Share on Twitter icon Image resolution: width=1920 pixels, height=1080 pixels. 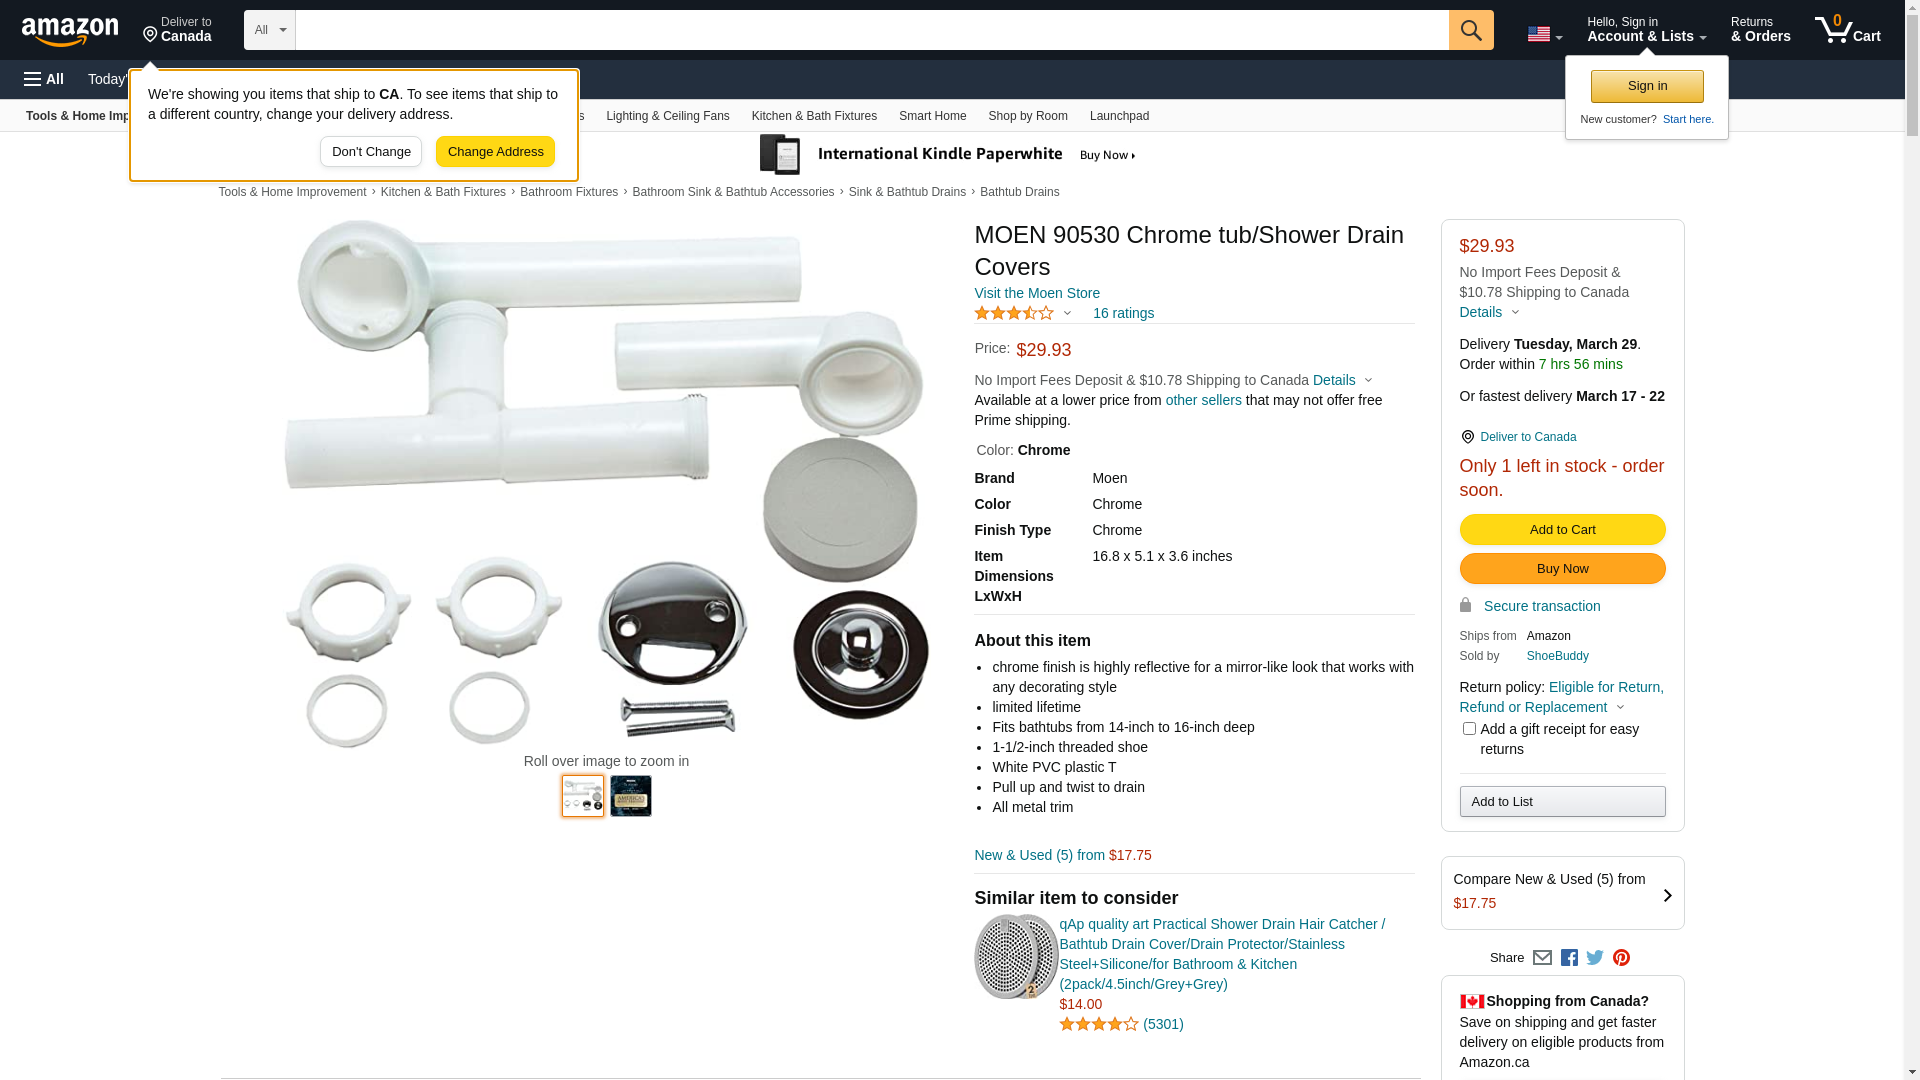click(x=1595, y=958)
